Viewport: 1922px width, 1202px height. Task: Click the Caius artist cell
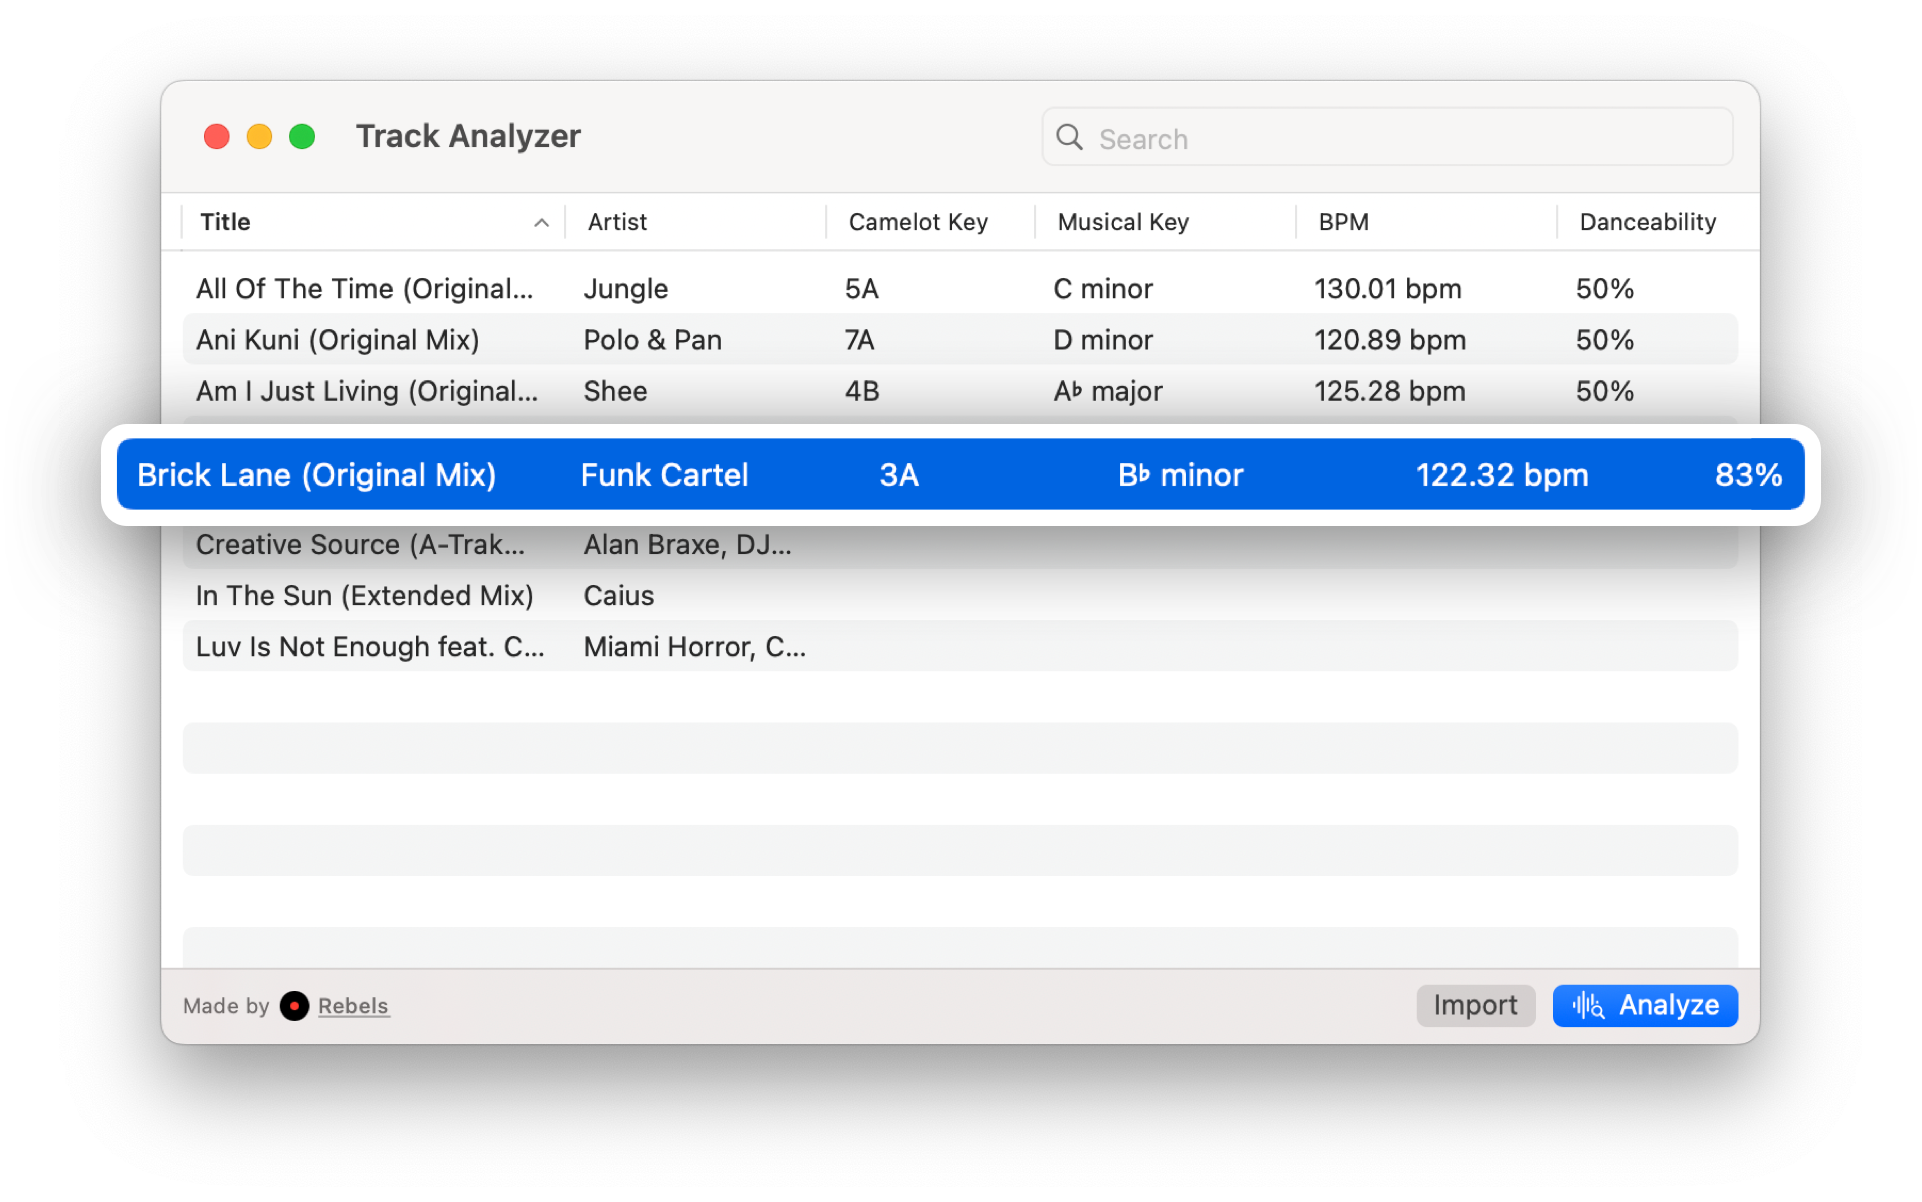click(x=619, y=595)
